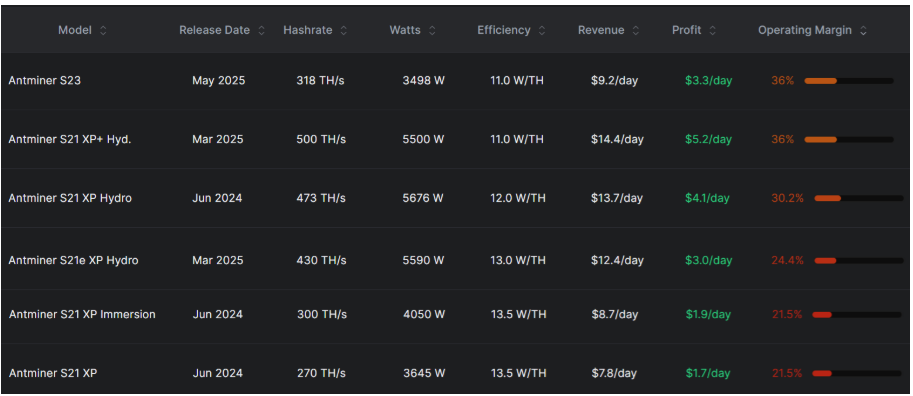
Task: Click the 30.2% margin progress bar
Action: (x=859, y=199)
